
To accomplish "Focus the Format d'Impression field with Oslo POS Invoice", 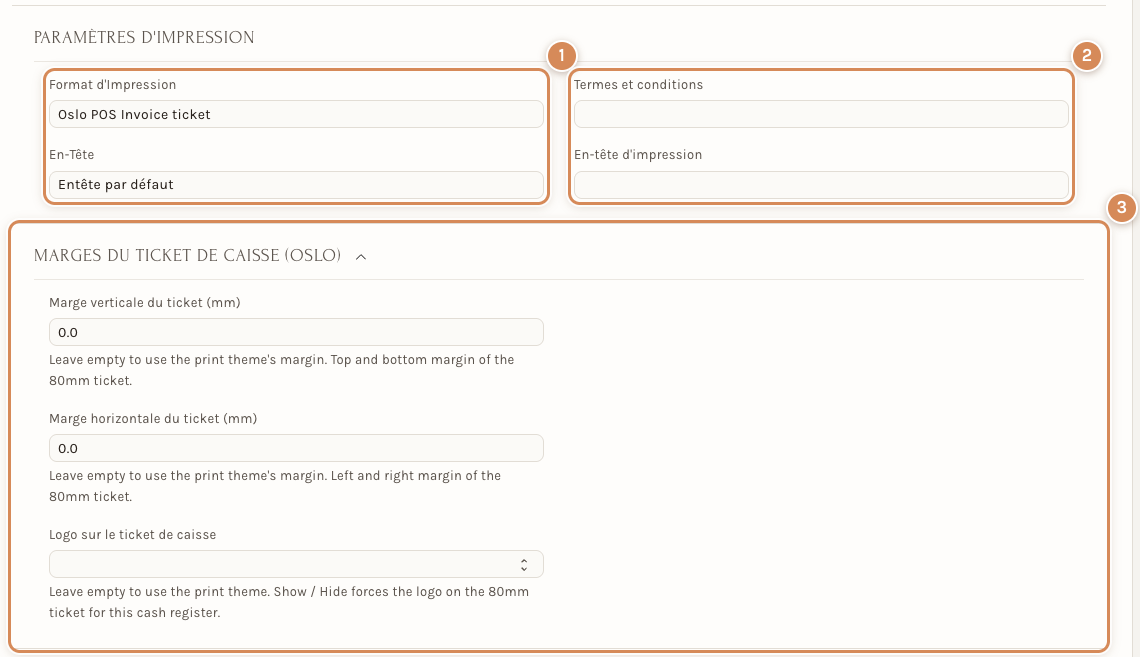I will (x=296, y=114).
